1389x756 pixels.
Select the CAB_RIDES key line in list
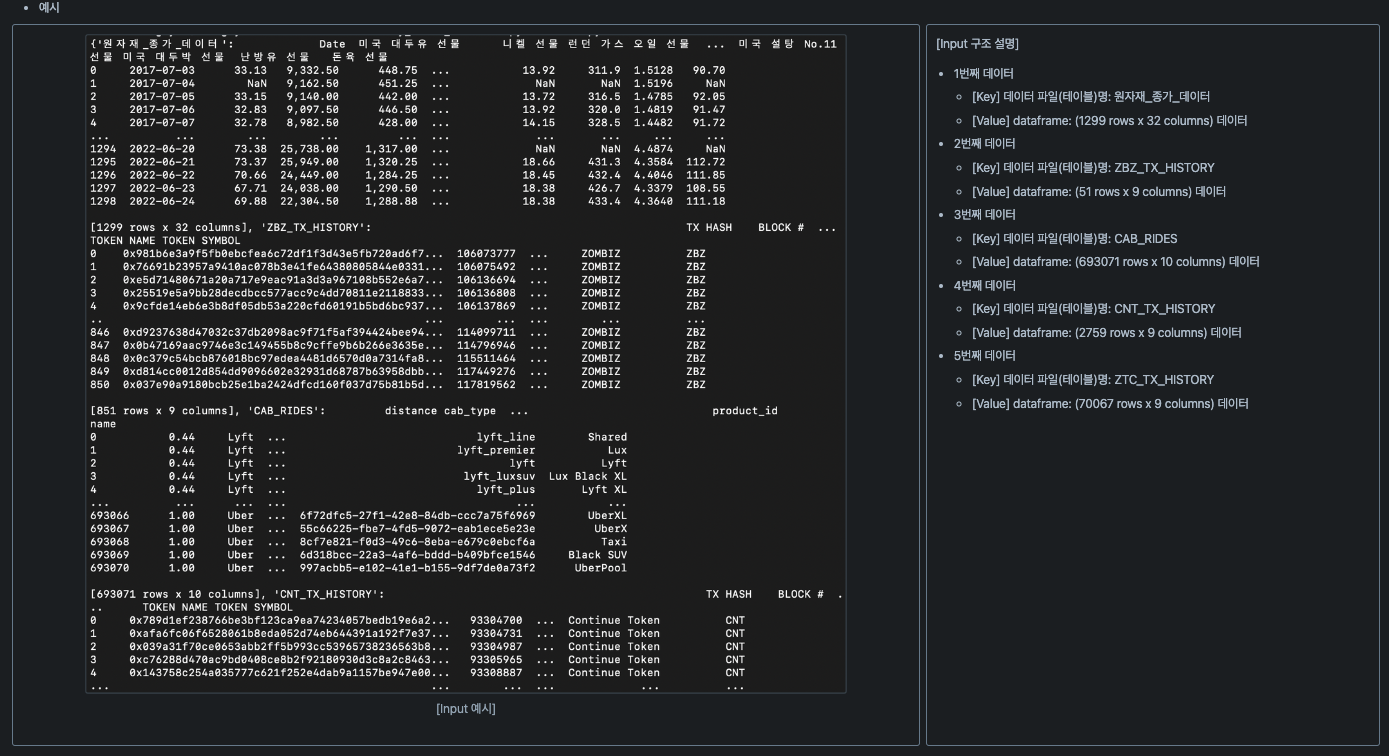[1074, 239]
